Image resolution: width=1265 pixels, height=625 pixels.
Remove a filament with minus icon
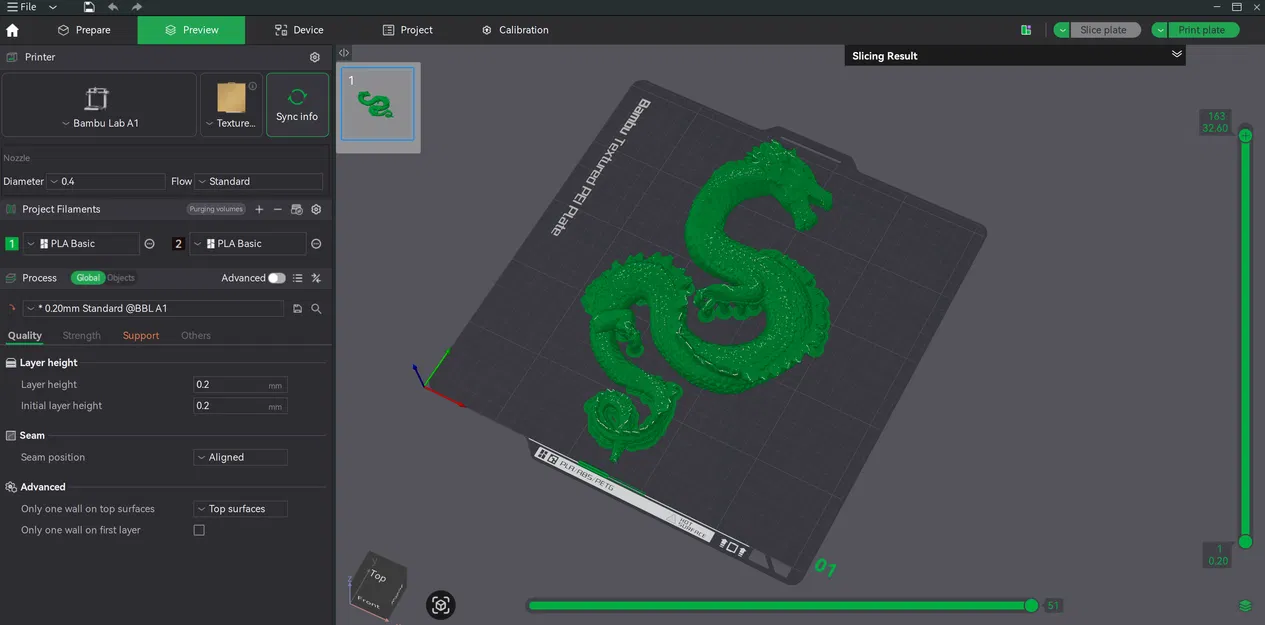coord(278,209)
